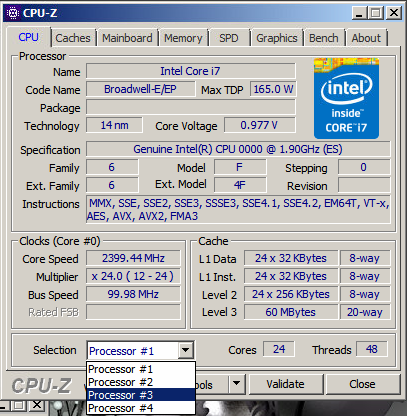This screenshot has width=407, height=416.
Task: Minimize the CPU-Z window
Action: (x=359, y=13)
